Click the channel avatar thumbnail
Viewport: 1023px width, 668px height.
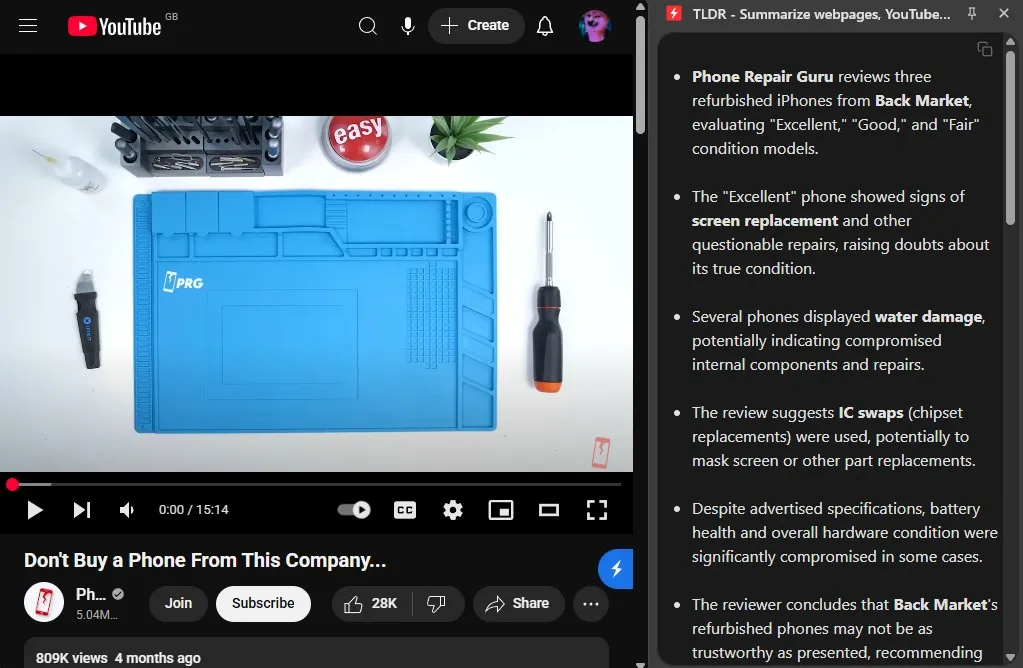(x=44, y=604)
